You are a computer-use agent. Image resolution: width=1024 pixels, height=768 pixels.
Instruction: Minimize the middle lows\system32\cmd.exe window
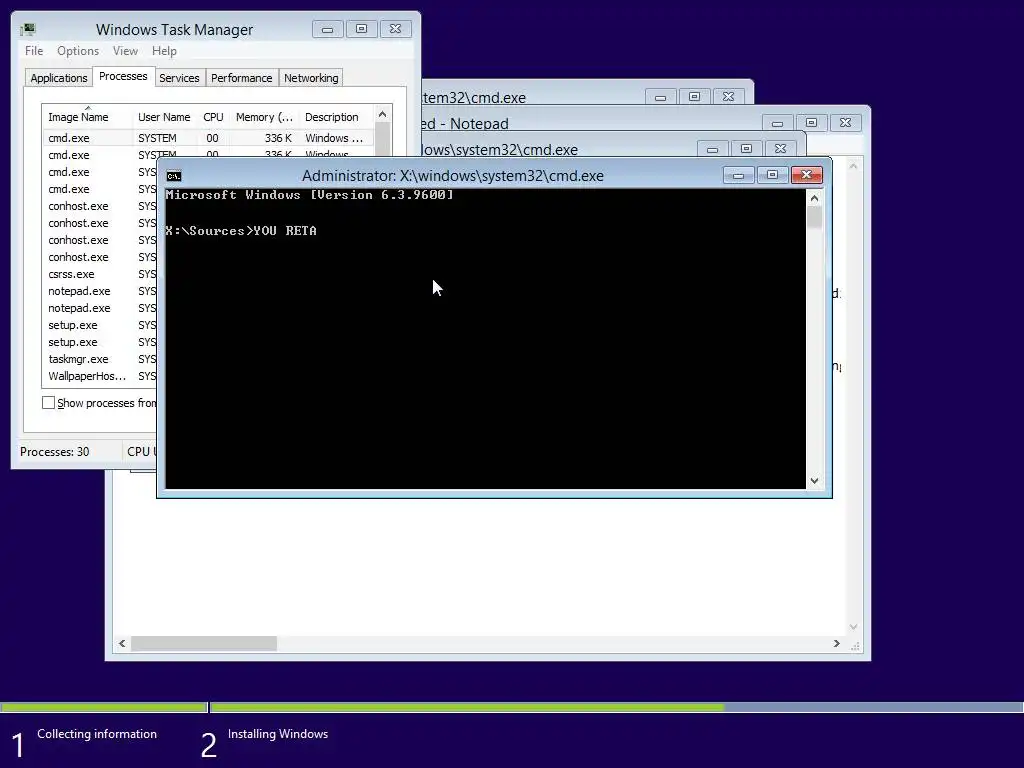click(x=712, y=149)
